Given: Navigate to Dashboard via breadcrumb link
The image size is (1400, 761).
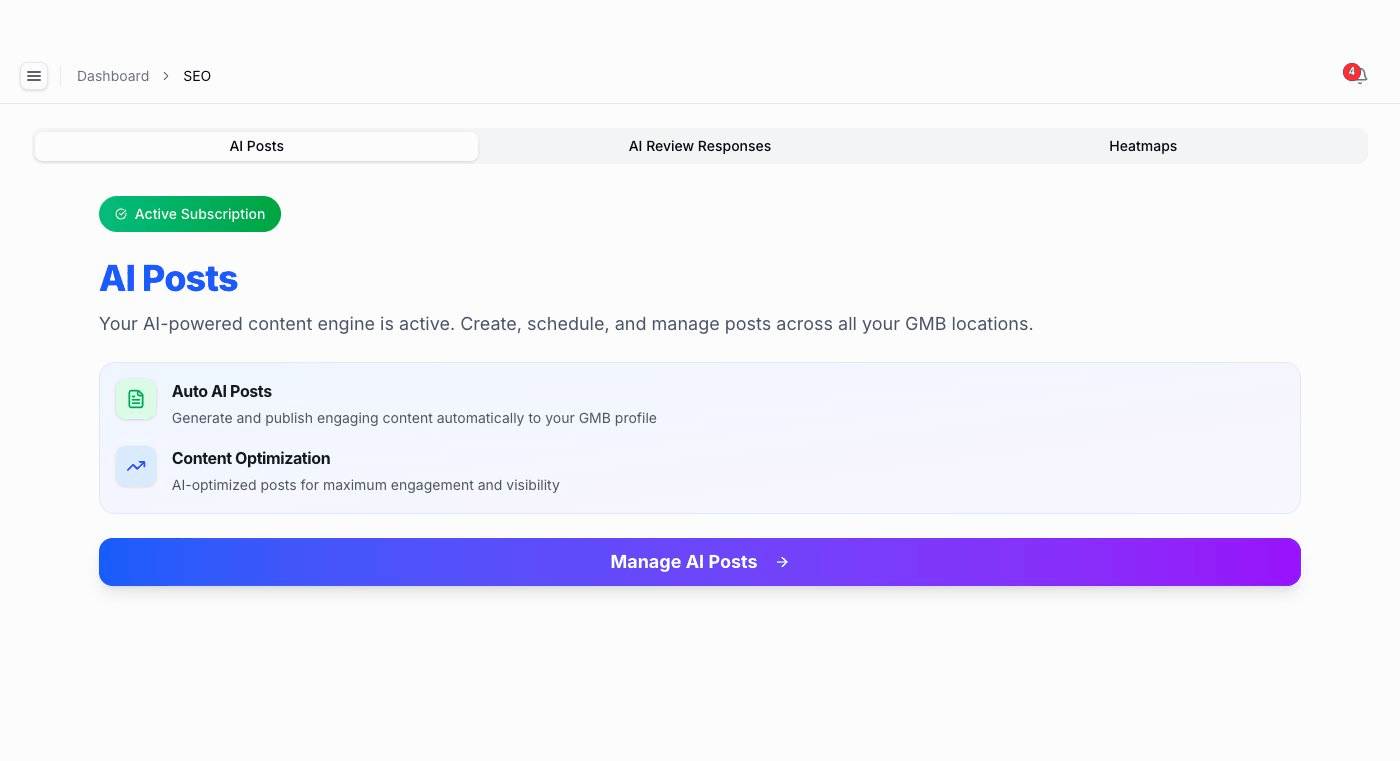Looking at the screenshot, I should tap(113, 76).
